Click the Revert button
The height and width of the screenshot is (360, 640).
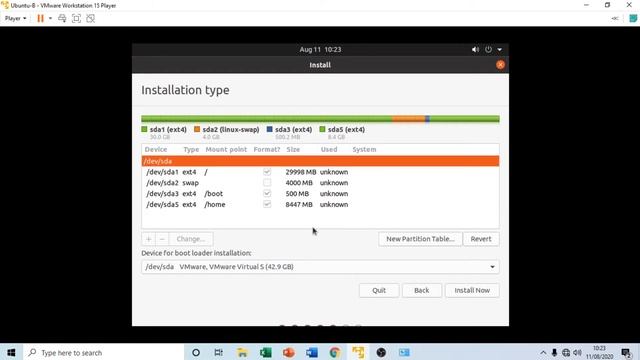click(x=481, y=239)
